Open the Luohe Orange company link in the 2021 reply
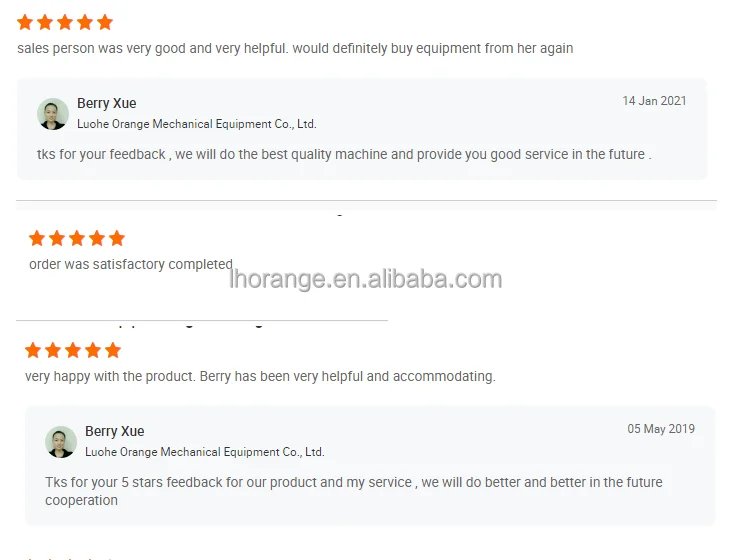The image size is (730, 560). pyautogui.click(x=196, y=124)
